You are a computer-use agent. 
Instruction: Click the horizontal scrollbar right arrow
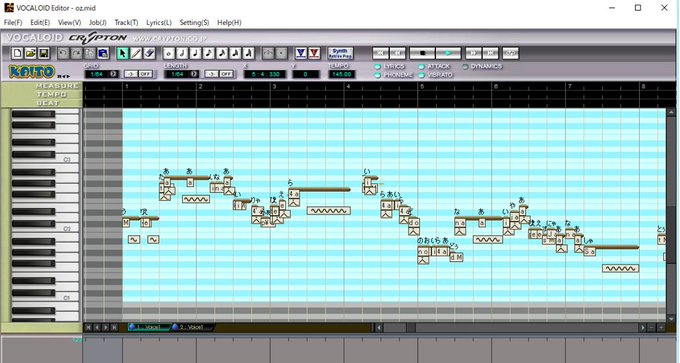pos(643,327)
